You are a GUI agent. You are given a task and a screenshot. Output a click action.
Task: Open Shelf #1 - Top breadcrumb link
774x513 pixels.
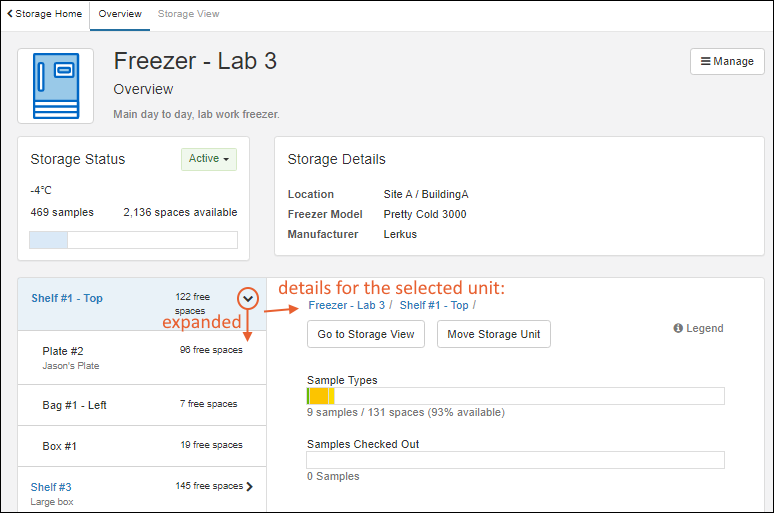click(x=434, y=305)
